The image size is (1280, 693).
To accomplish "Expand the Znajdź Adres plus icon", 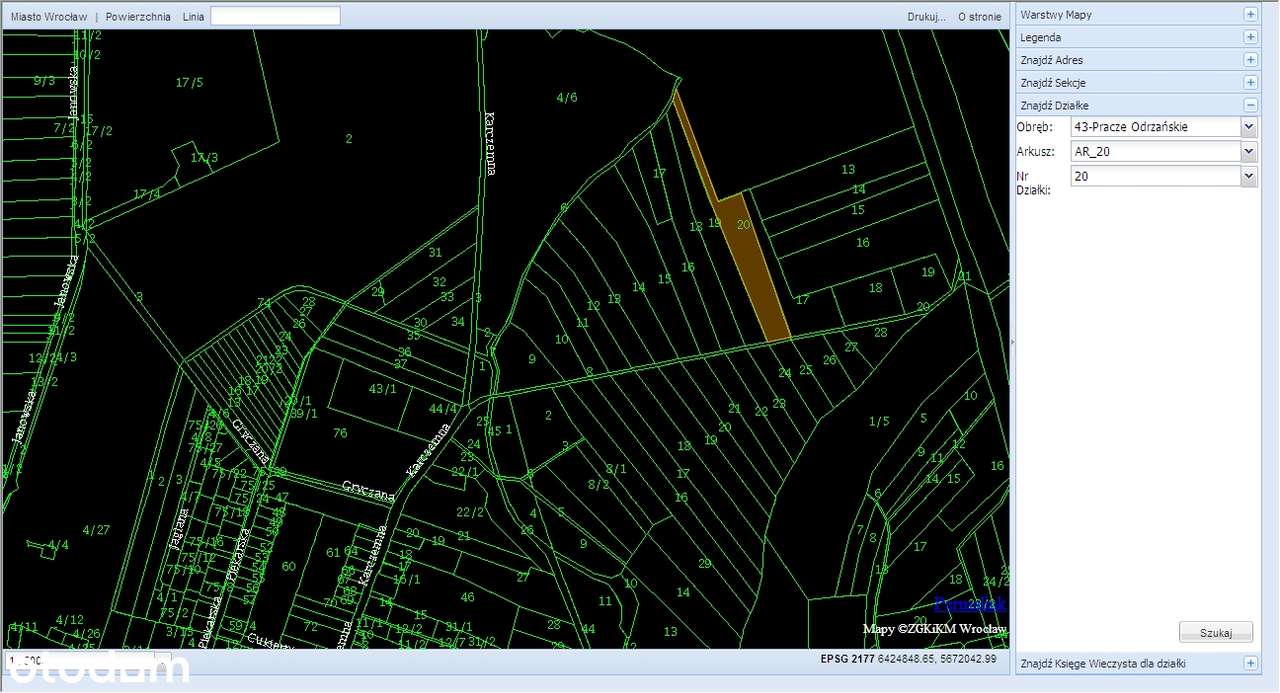I will pyautogui.click(x=1250, y=60).
